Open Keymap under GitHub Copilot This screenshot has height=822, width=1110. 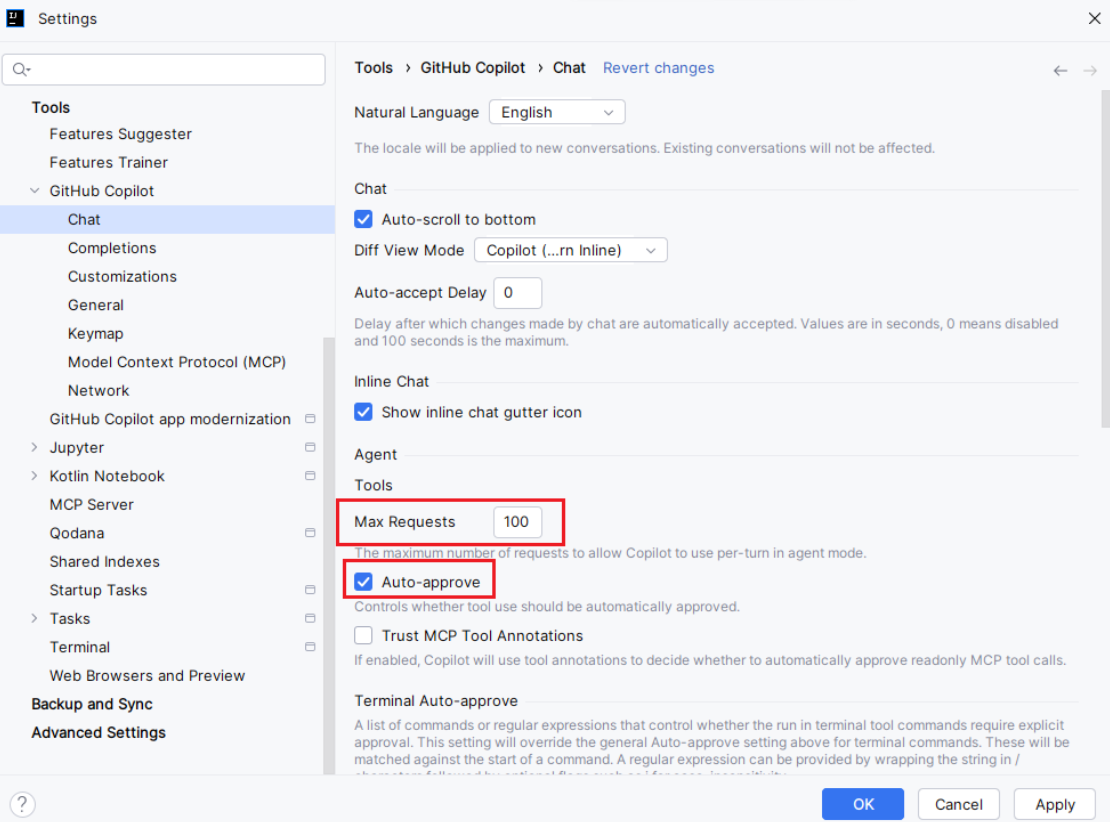(x=96, y=333)
